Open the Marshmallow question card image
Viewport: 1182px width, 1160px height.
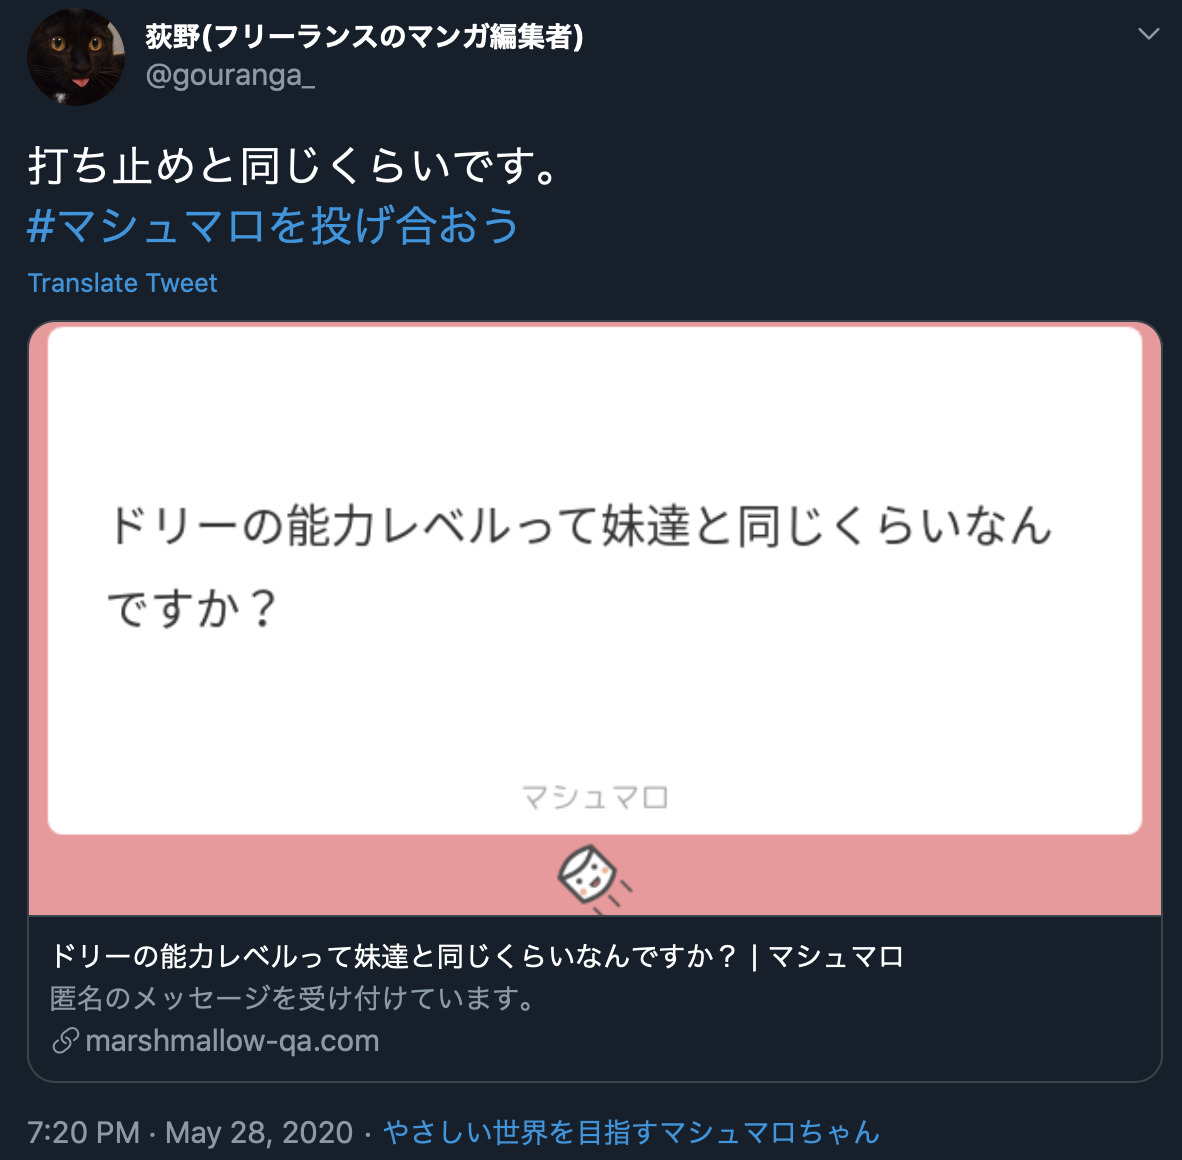coord(595,619)
